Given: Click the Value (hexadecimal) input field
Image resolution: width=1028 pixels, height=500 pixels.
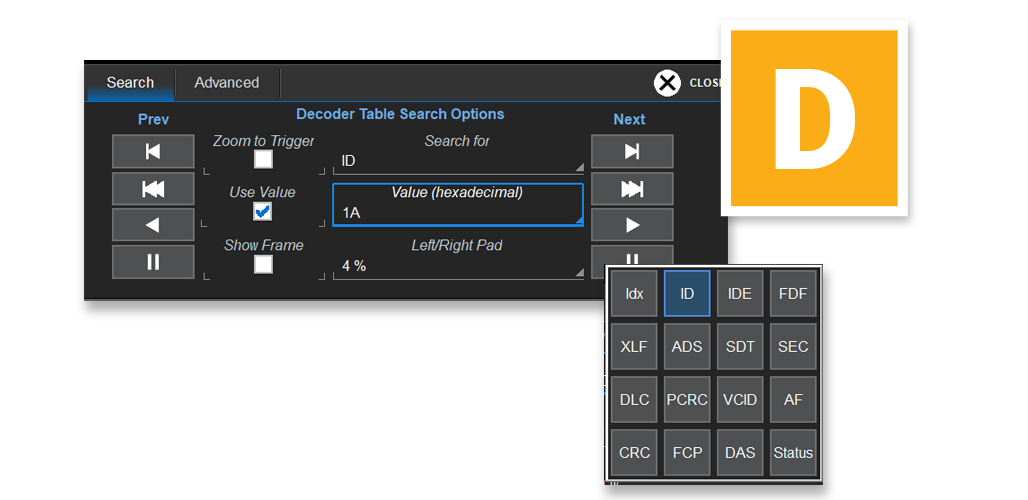Looking at the screenshot, I should pyautogui.click(x=458, y=212).
